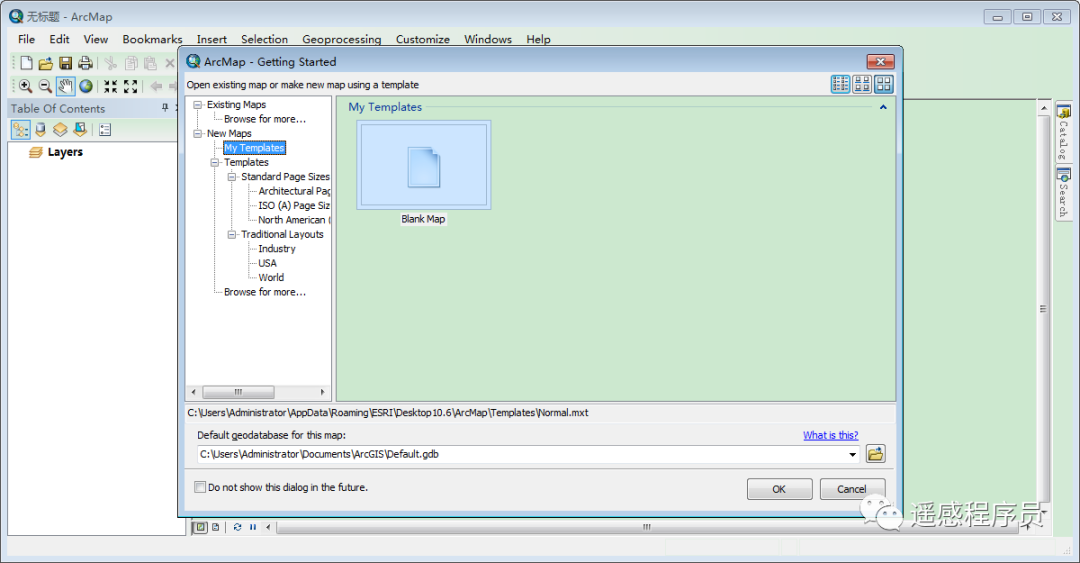The image size is (1080, 563).
Task: Switch template view to list icons
Action: [x=840, y=84]
